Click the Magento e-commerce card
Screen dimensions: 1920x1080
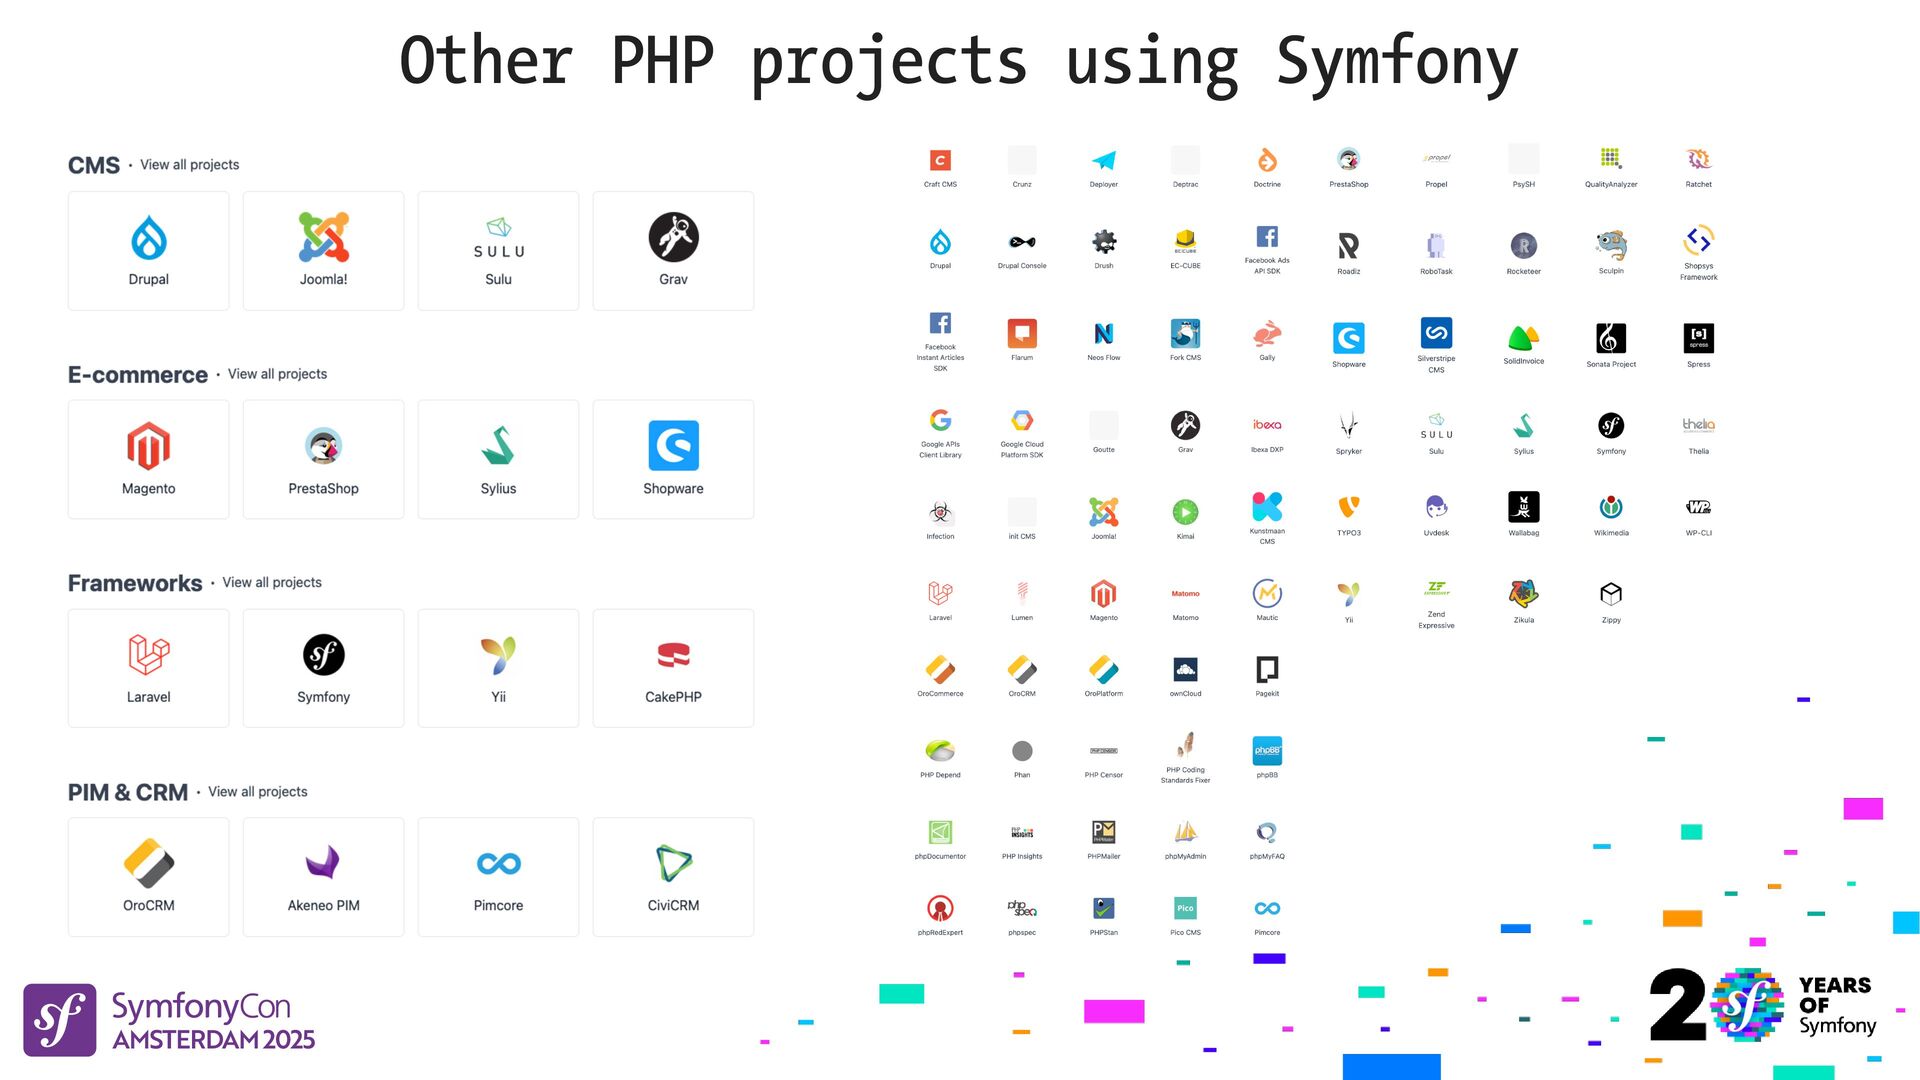tap(148, 459)
